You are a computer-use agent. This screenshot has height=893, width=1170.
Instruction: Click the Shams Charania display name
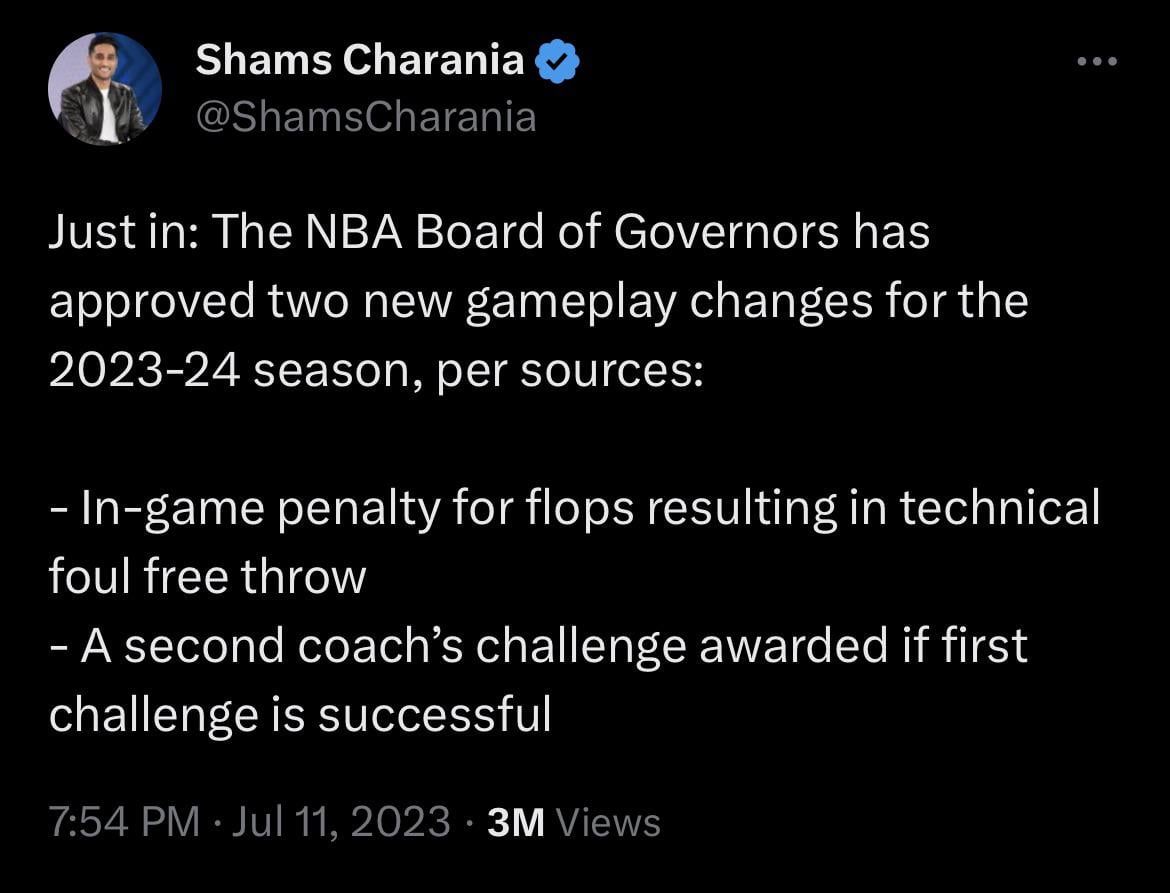tap(359, 61)
